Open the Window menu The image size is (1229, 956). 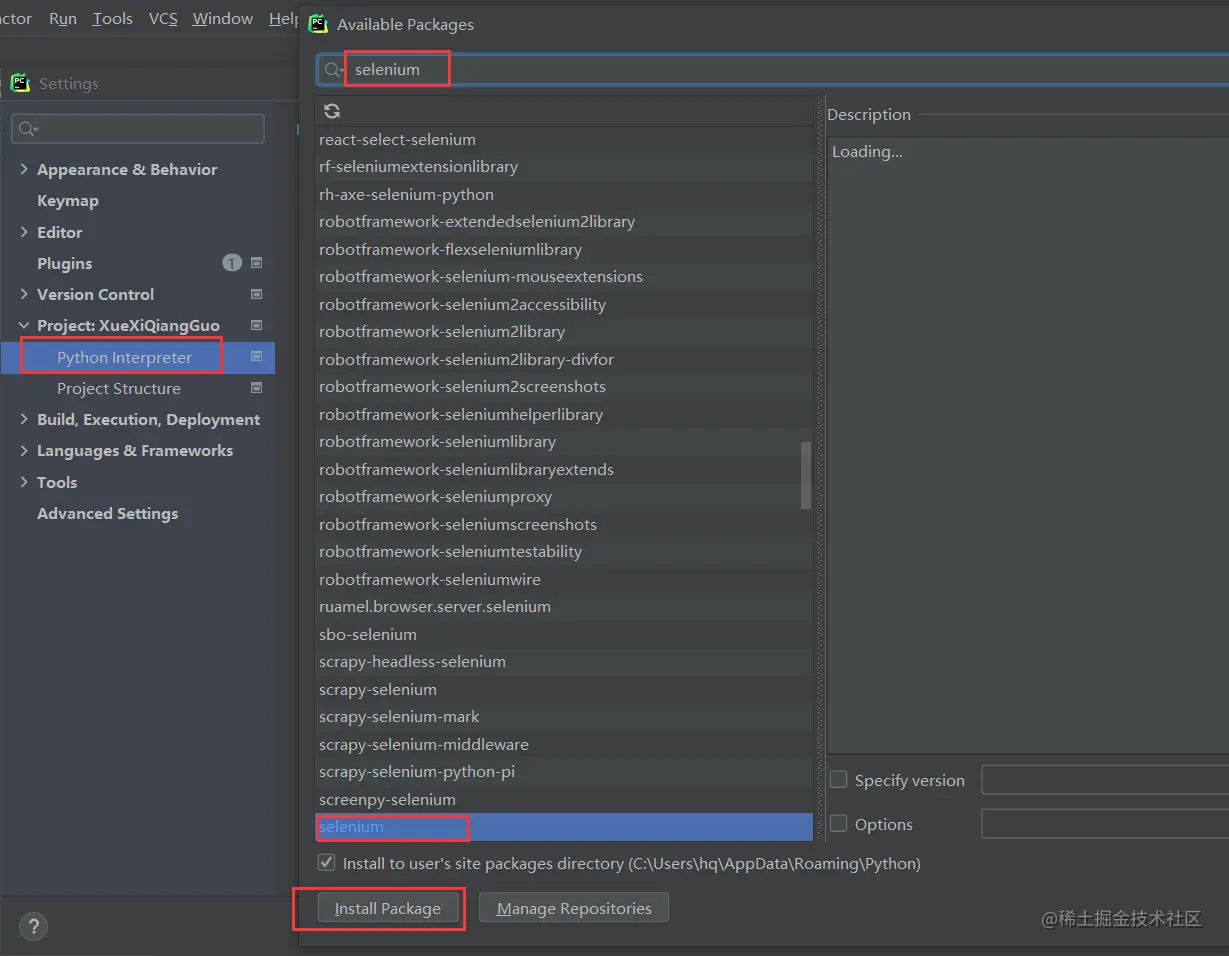click(x=222, y=18)
